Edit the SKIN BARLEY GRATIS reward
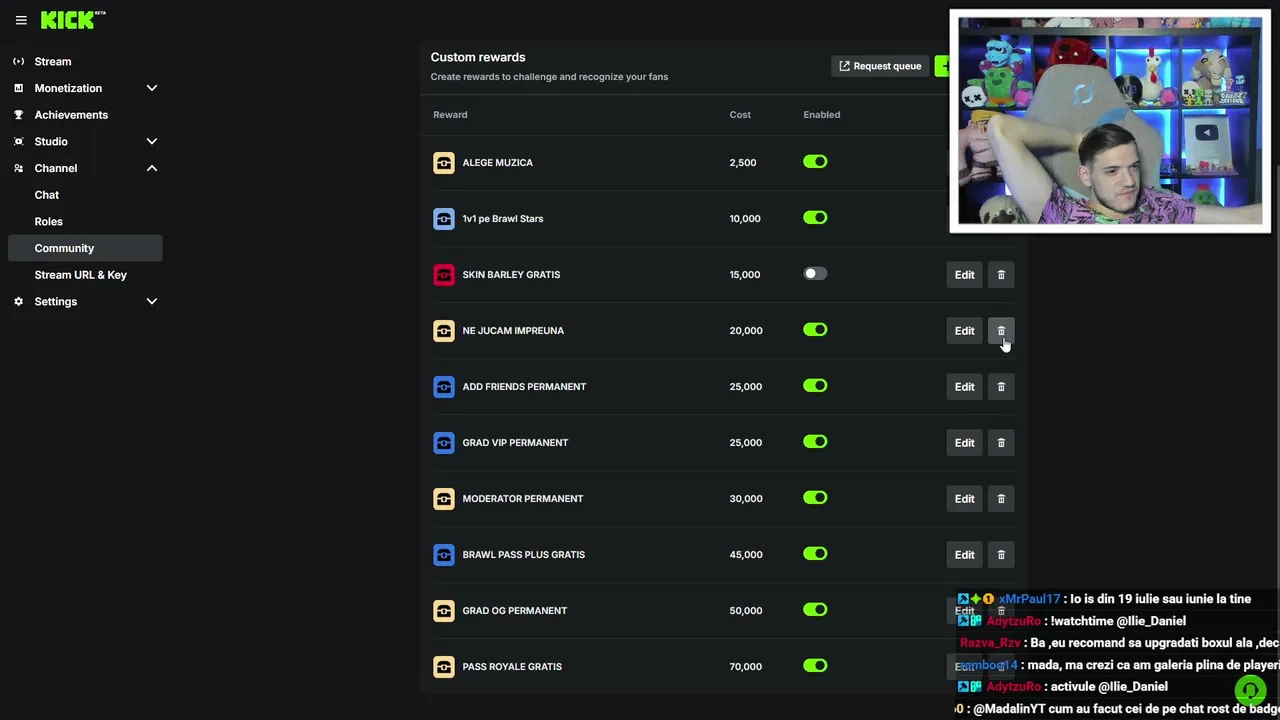Image resolution: width=1280 pixels, height=720 pixels. tap(964, 274)
